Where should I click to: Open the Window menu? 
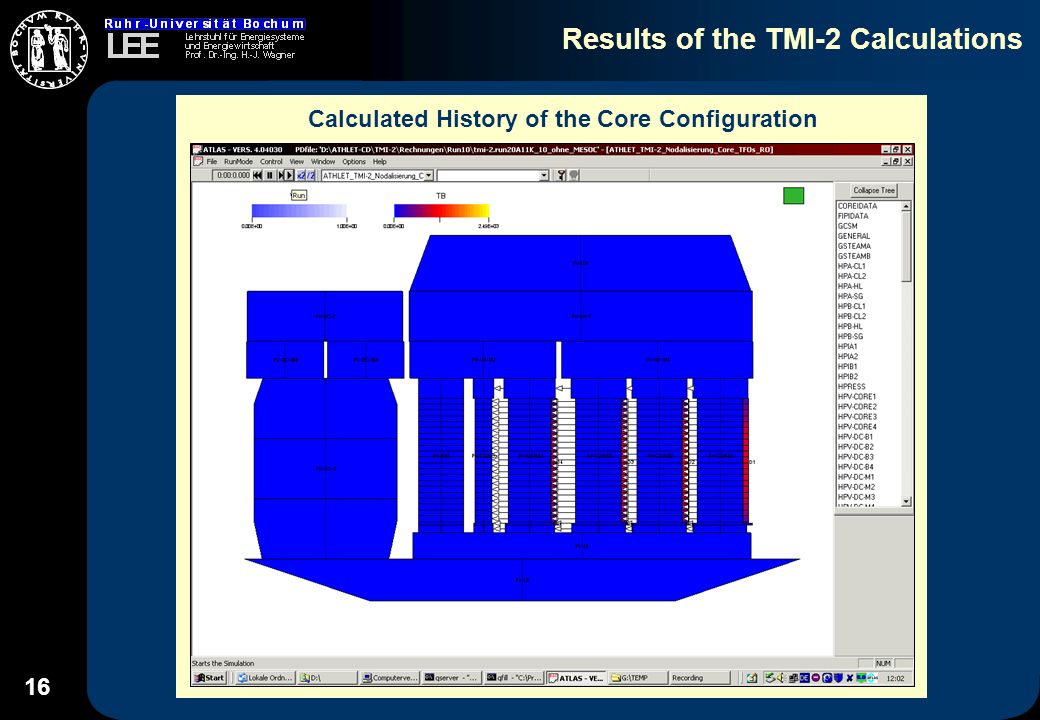tap(323, 161)
